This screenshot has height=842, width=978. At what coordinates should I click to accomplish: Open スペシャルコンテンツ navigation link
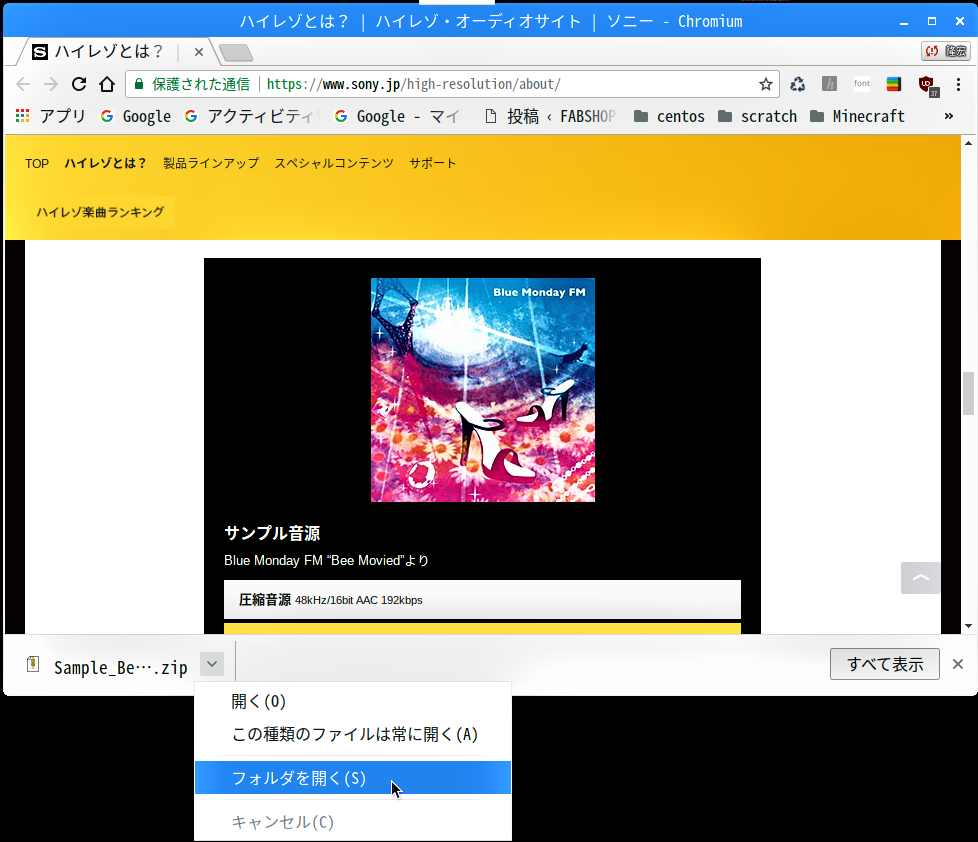(x=334, y=163)
